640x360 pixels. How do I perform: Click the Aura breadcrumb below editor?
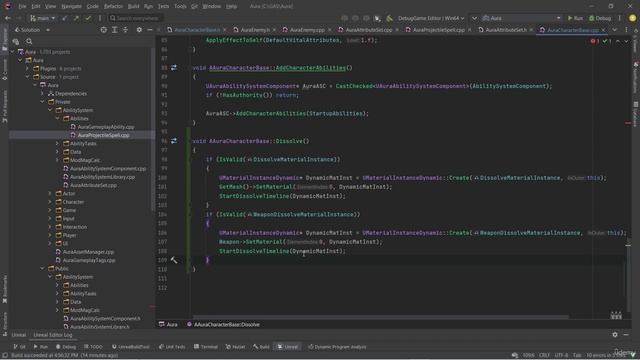tap(168, 324)
